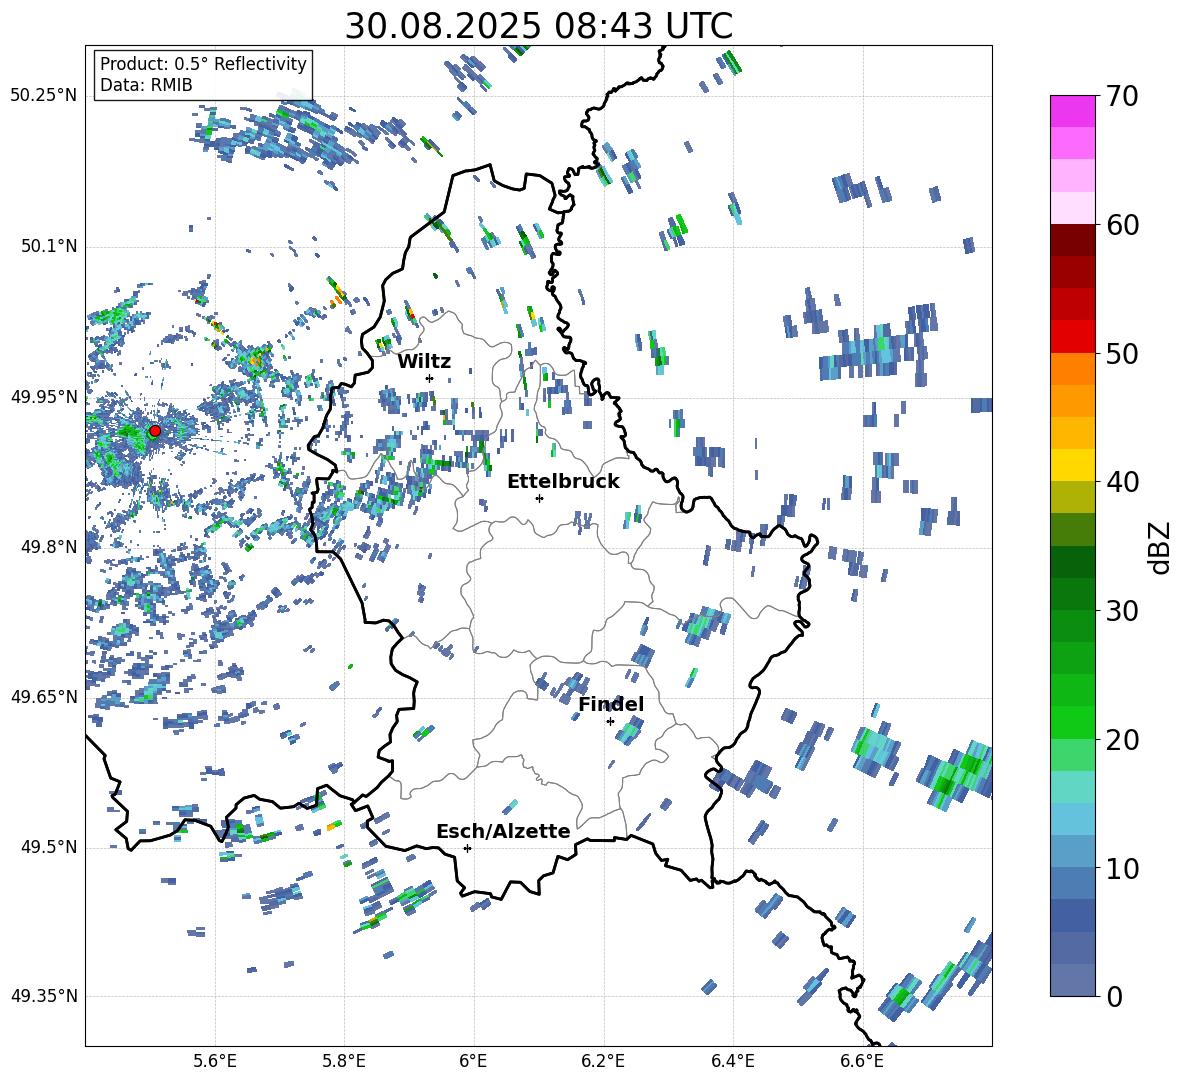Image resolution: width=1184 pixels, height=1081 pixels.
Task: Click the 40 label on the colorbar
Action: pyautogui.click(x=1121, y=482)
